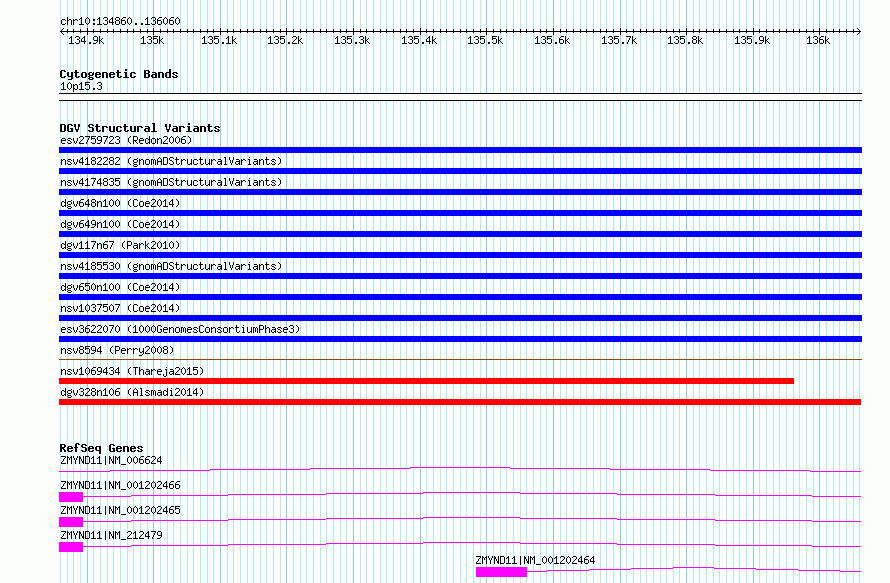890x583 pixels.
Task: Open nsv4185530 (gnomADStructuralVariants) variant
Action: coord(171,266)
